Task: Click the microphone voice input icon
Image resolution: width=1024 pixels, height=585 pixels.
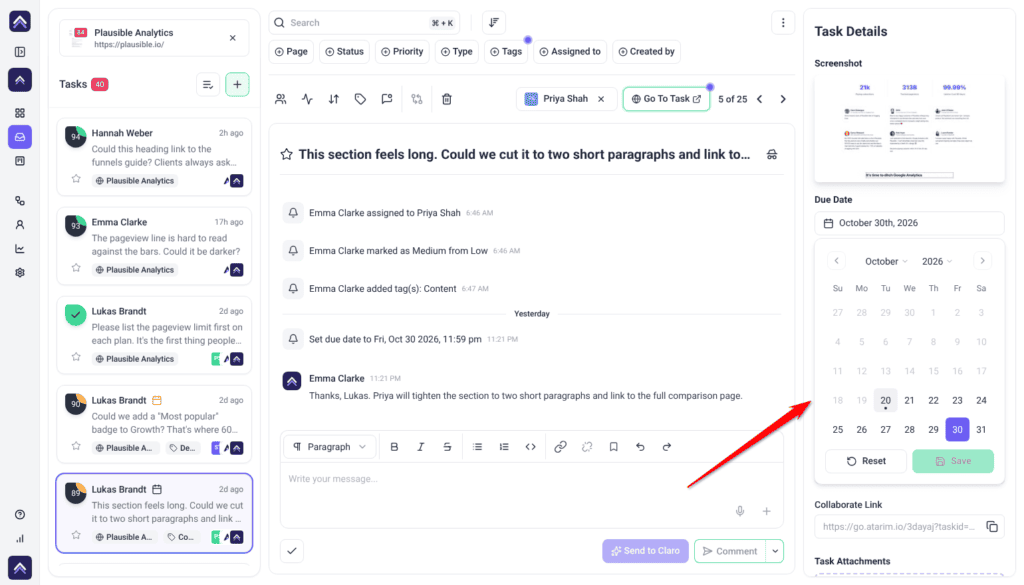Action: 740,511
